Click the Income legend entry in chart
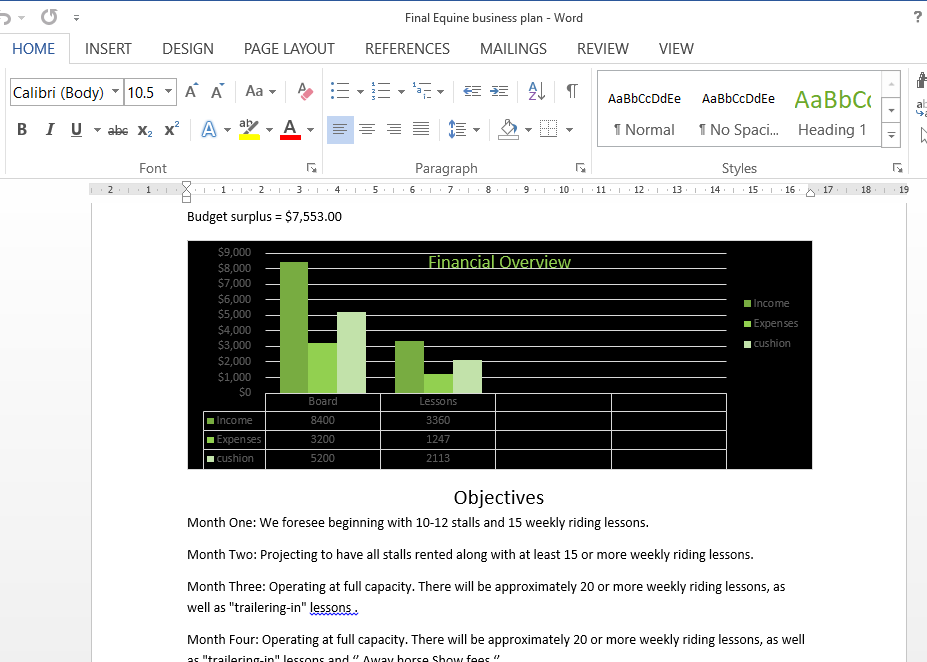 767,303
